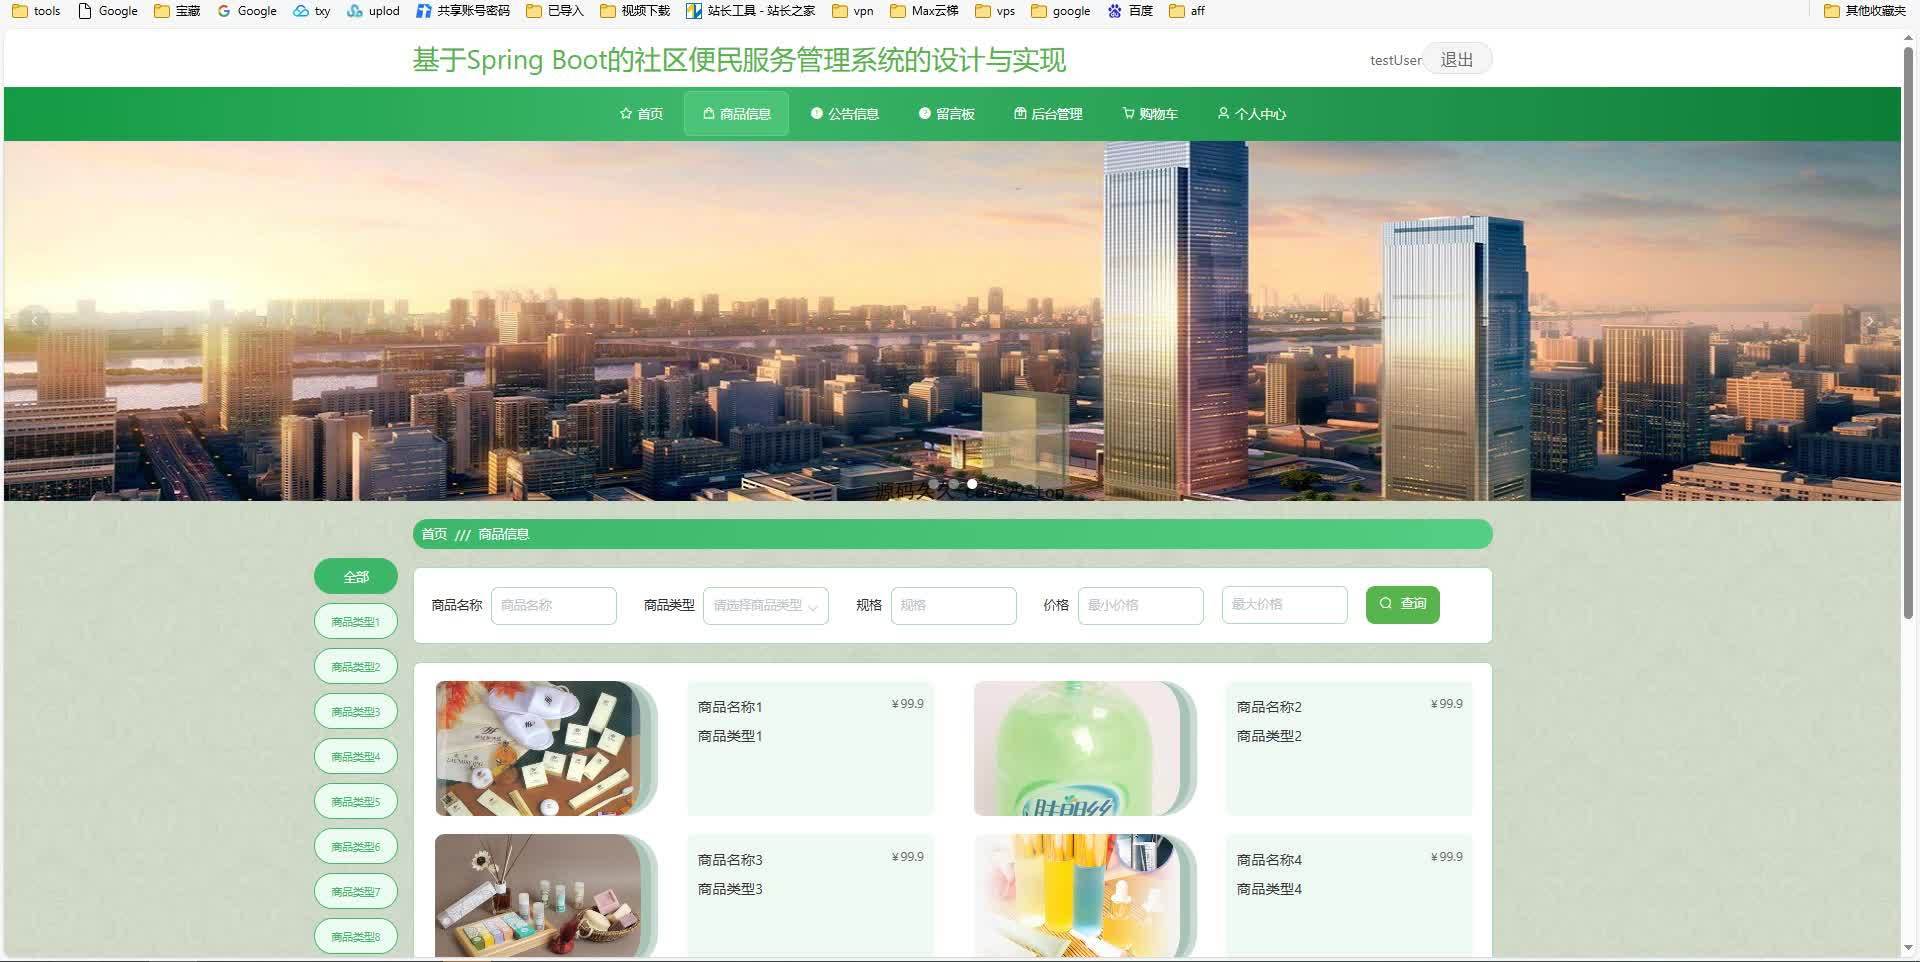The width and height of the screenshot is (1920, 962).
Task: Filter by 商品类型1
Action: [356, 622]
